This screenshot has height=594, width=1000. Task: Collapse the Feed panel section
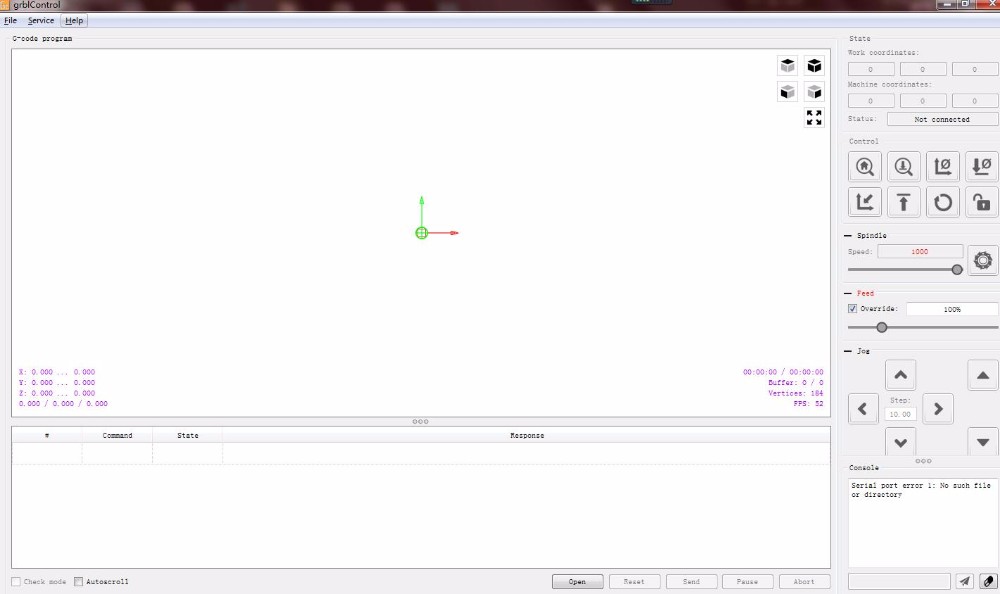[x=849, y=294]
